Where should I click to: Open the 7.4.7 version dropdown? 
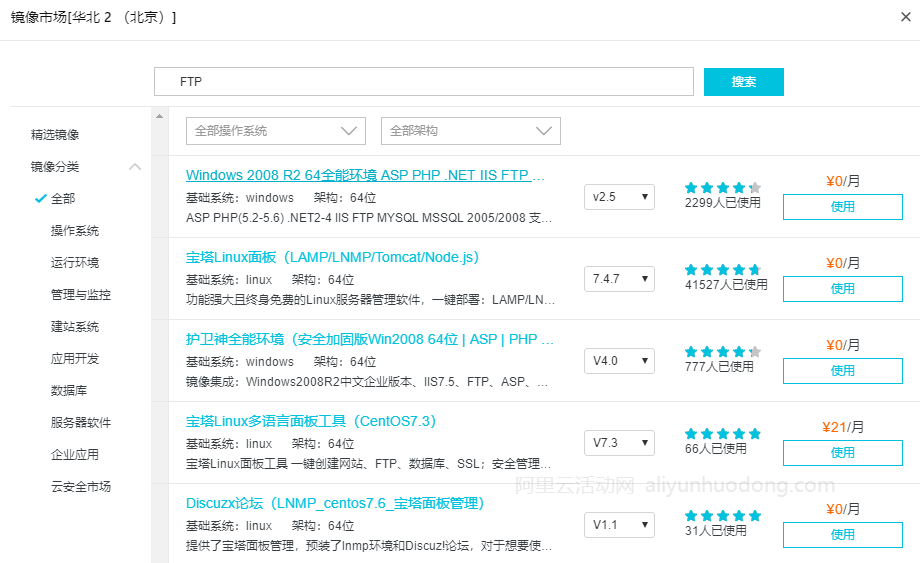[x=620, y=279]
